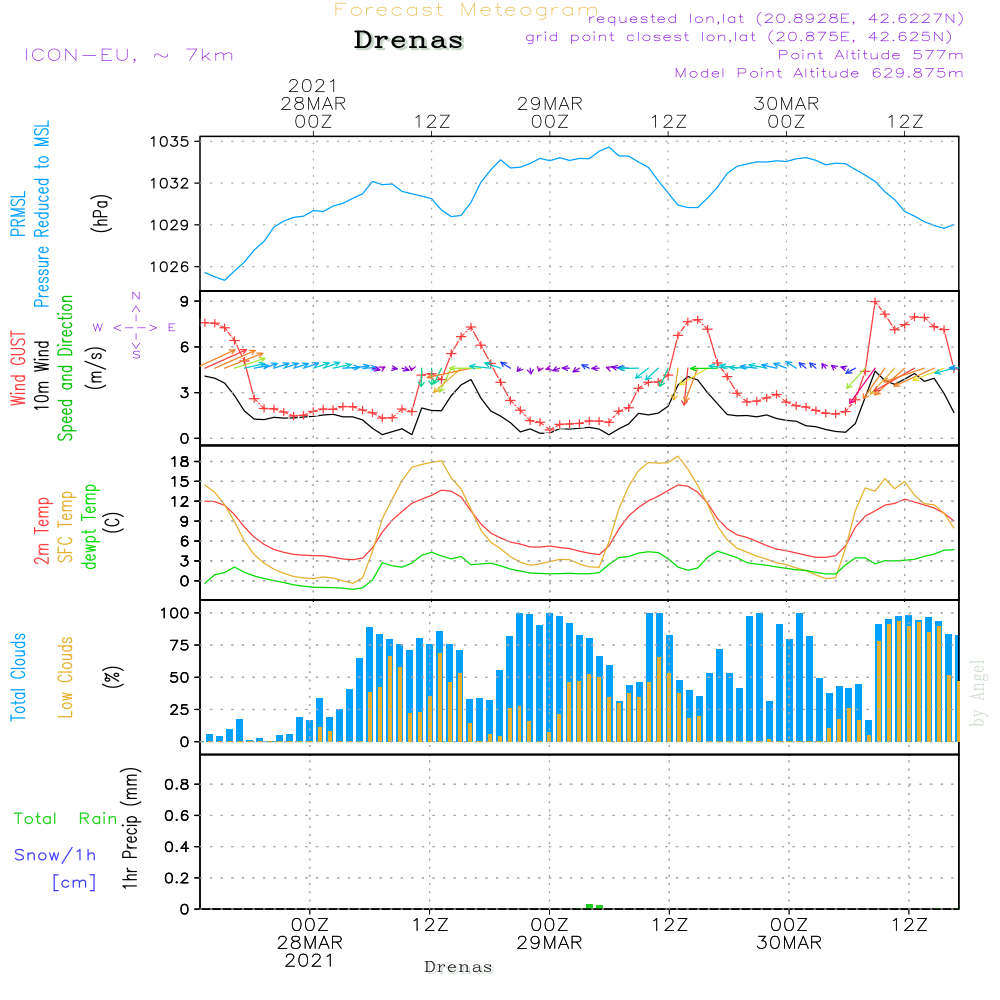
Task: Select the green 'dewpt Temp' label
Action: pyautogui.click(x=89, y=527)
